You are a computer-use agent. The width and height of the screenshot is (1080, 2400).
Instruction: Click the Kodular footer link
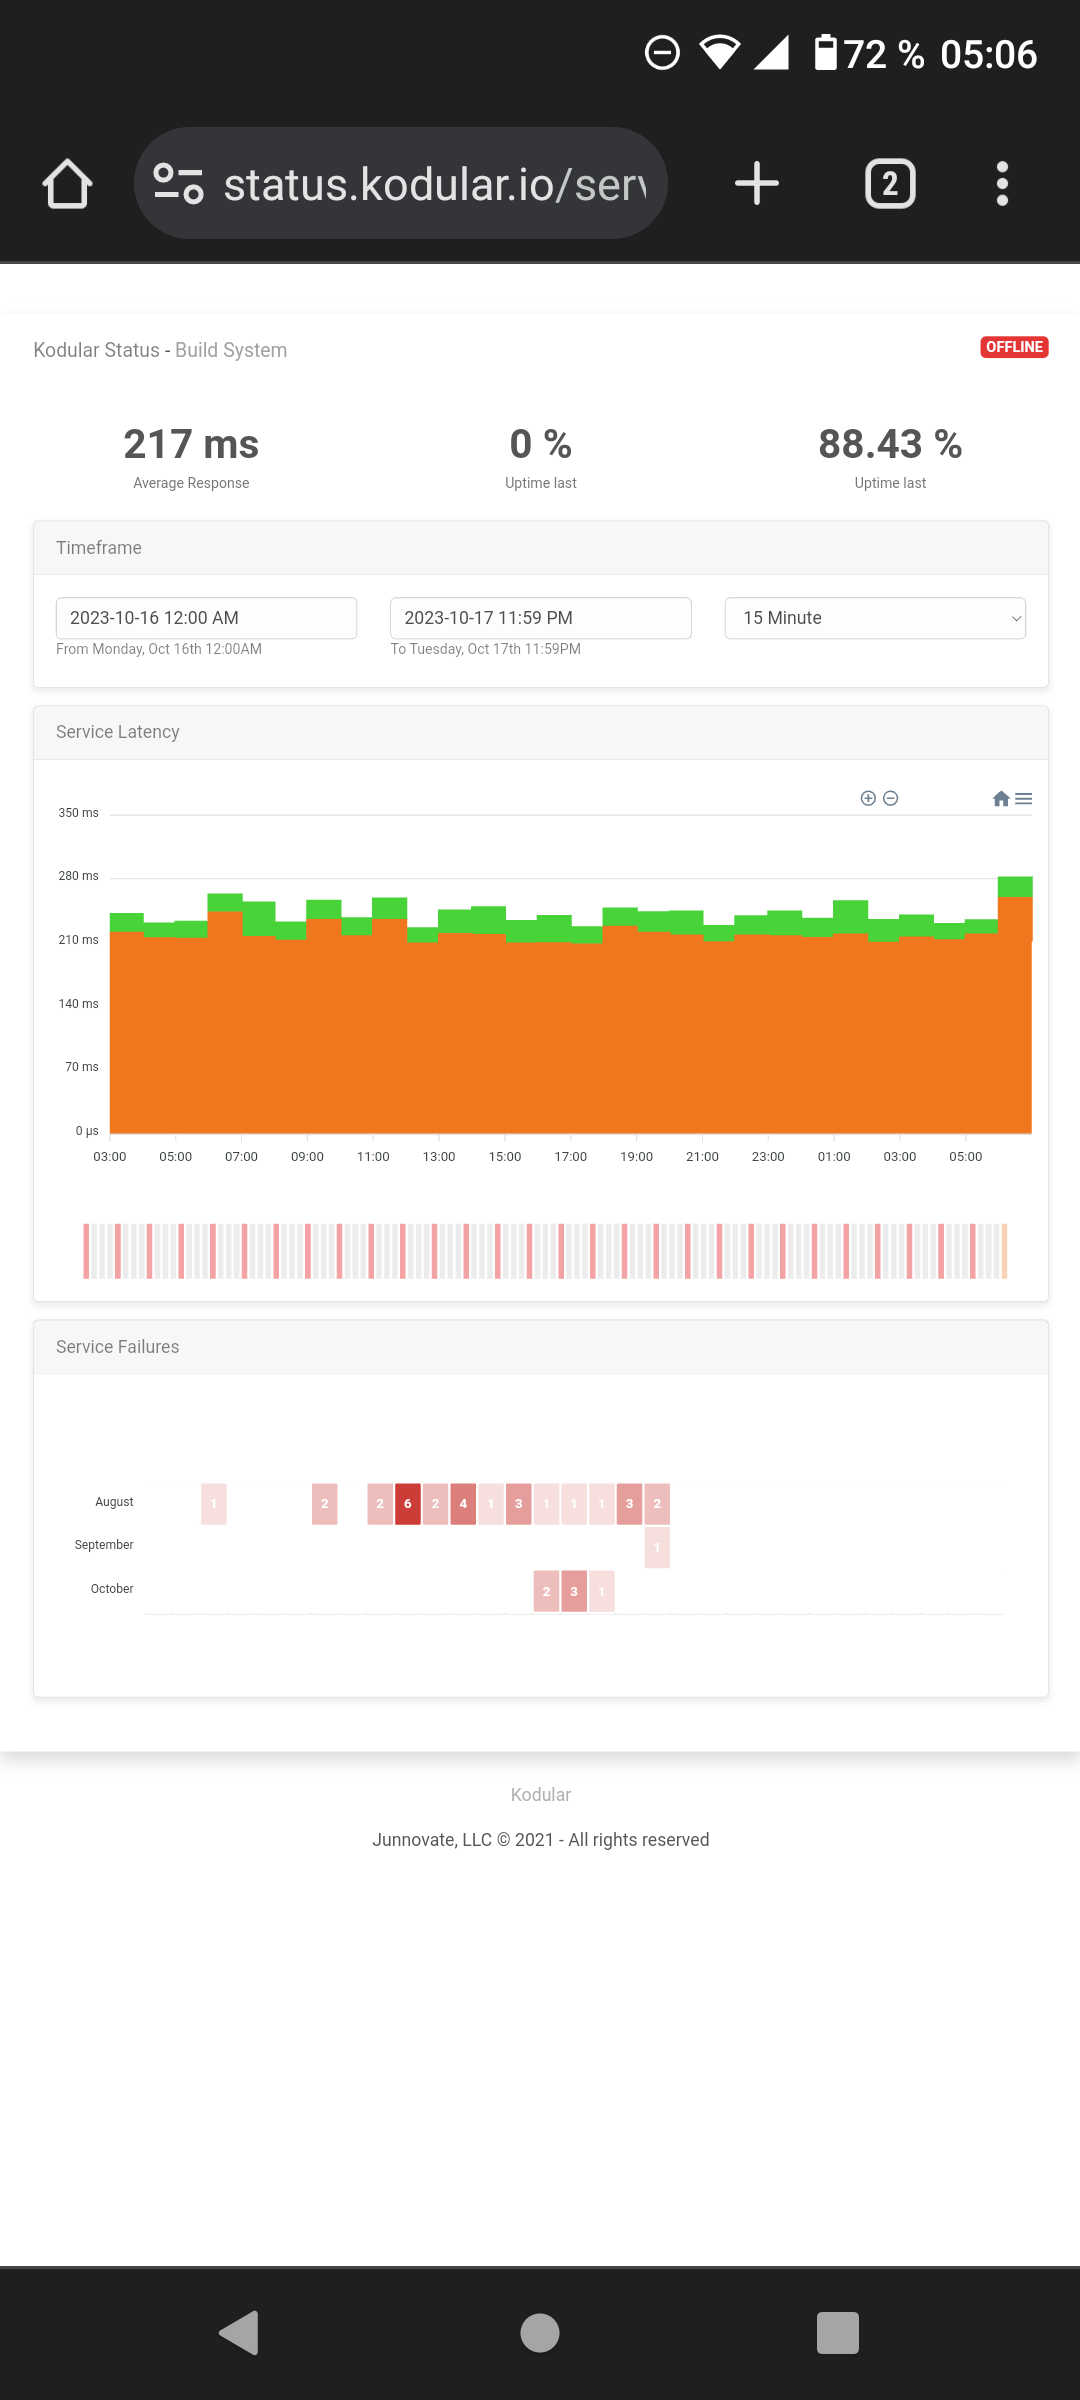(x=540, y=1795)
